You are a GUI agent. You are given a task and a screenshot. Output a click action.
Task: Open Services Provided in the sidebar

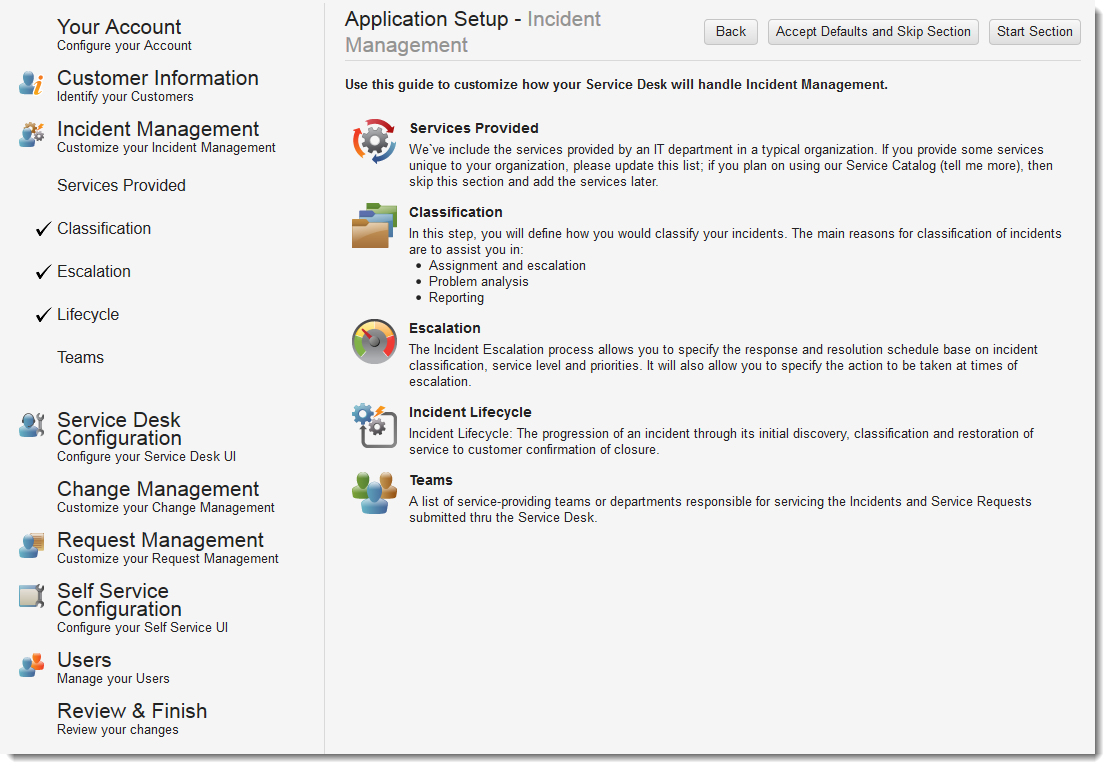pyautogui.click(x=121, y=186)
